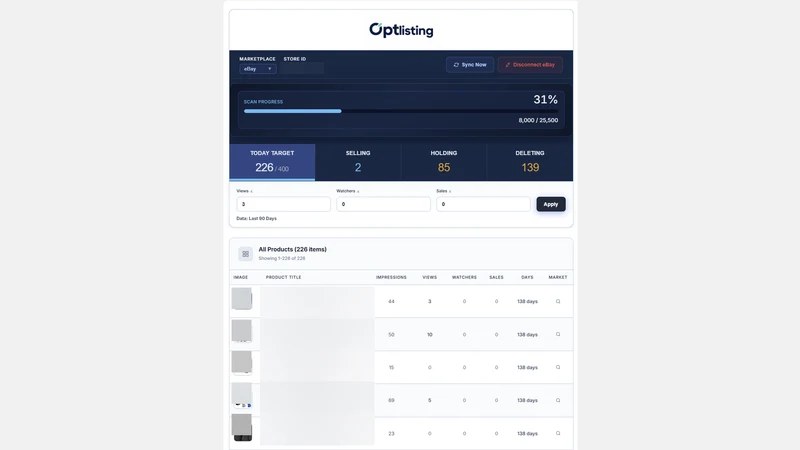The height and width of the screenshot is (450, 800).
Task: Sort by Impressions column header
Action: pos(391,277)
